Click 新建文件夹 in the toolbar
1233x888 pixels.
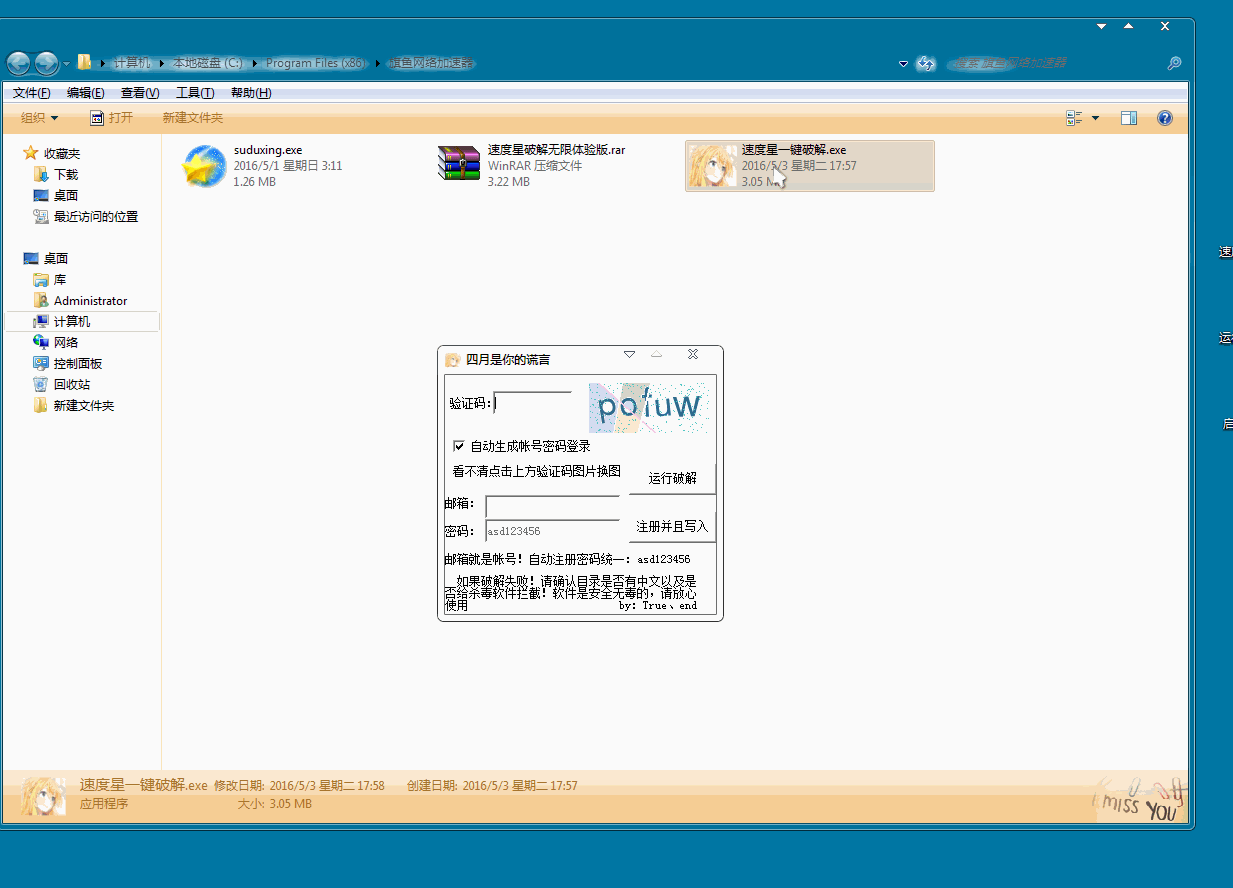193,118
